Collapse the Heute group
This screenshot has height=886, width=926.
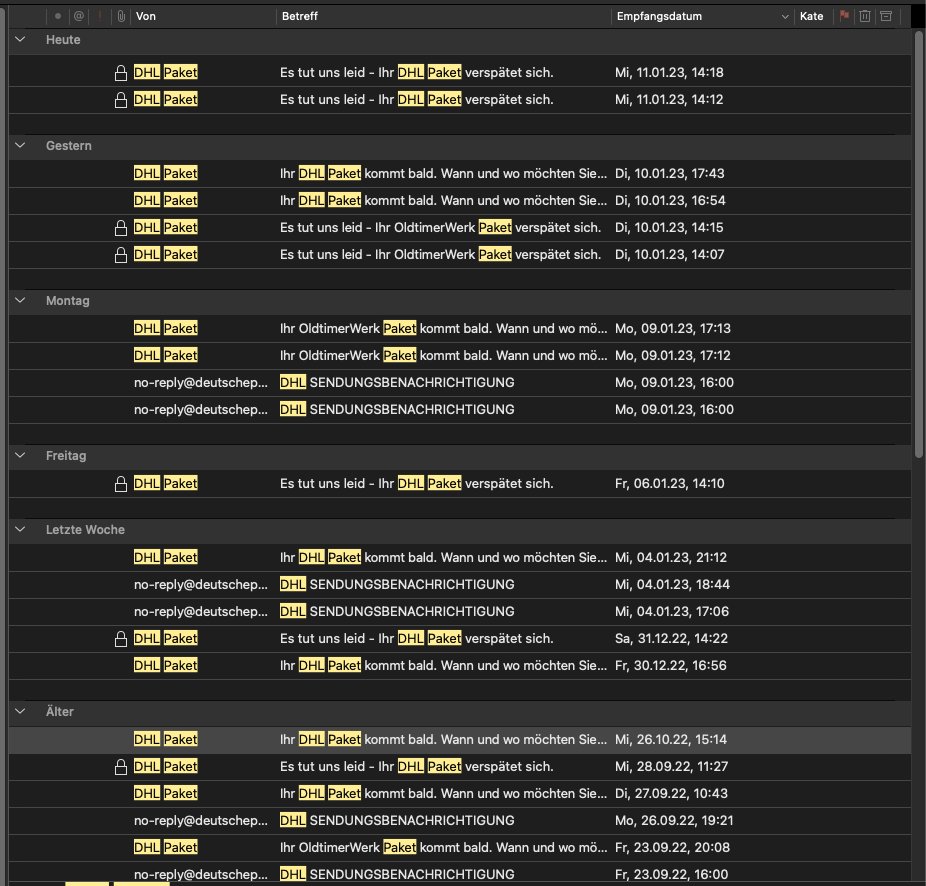pos(20,40)
